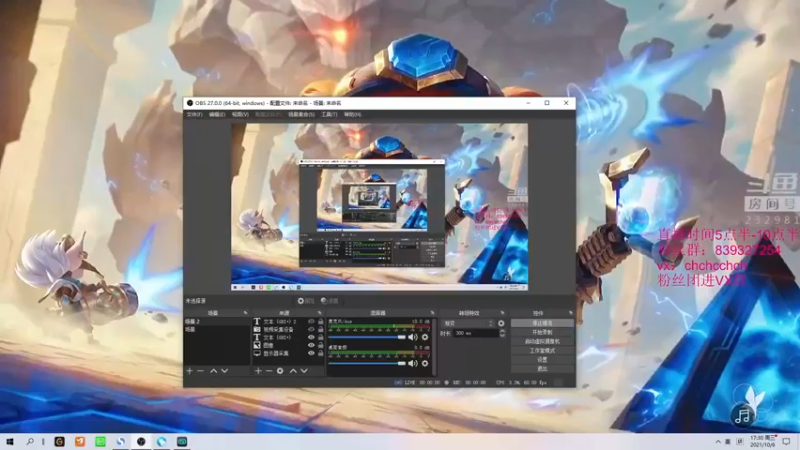Open the scene transition type dropdown
800x450 pixels.
coord(468,323)
